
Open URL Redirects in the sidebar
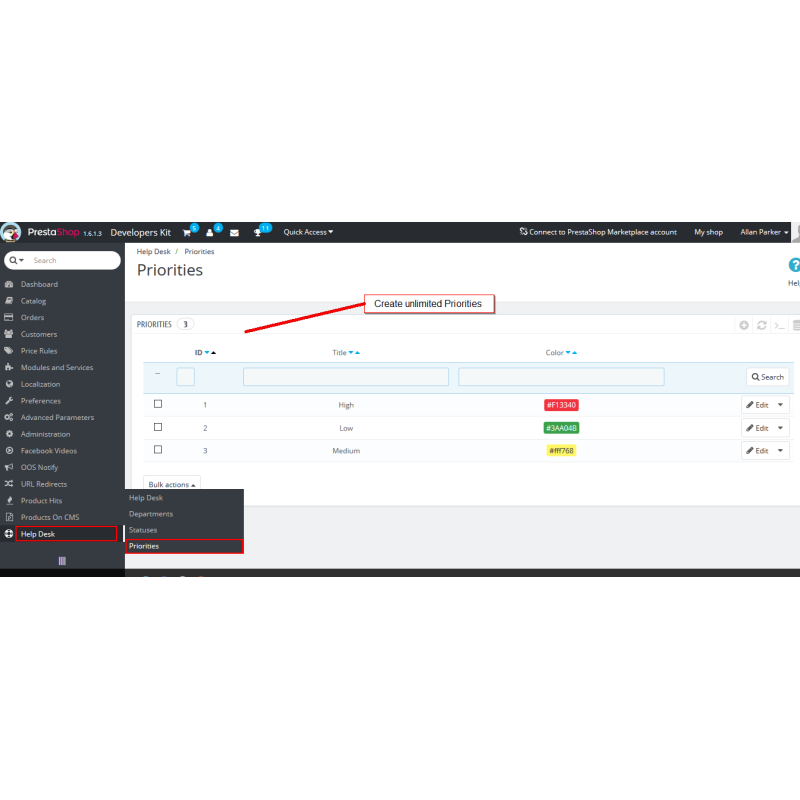[x=44, y=484]
